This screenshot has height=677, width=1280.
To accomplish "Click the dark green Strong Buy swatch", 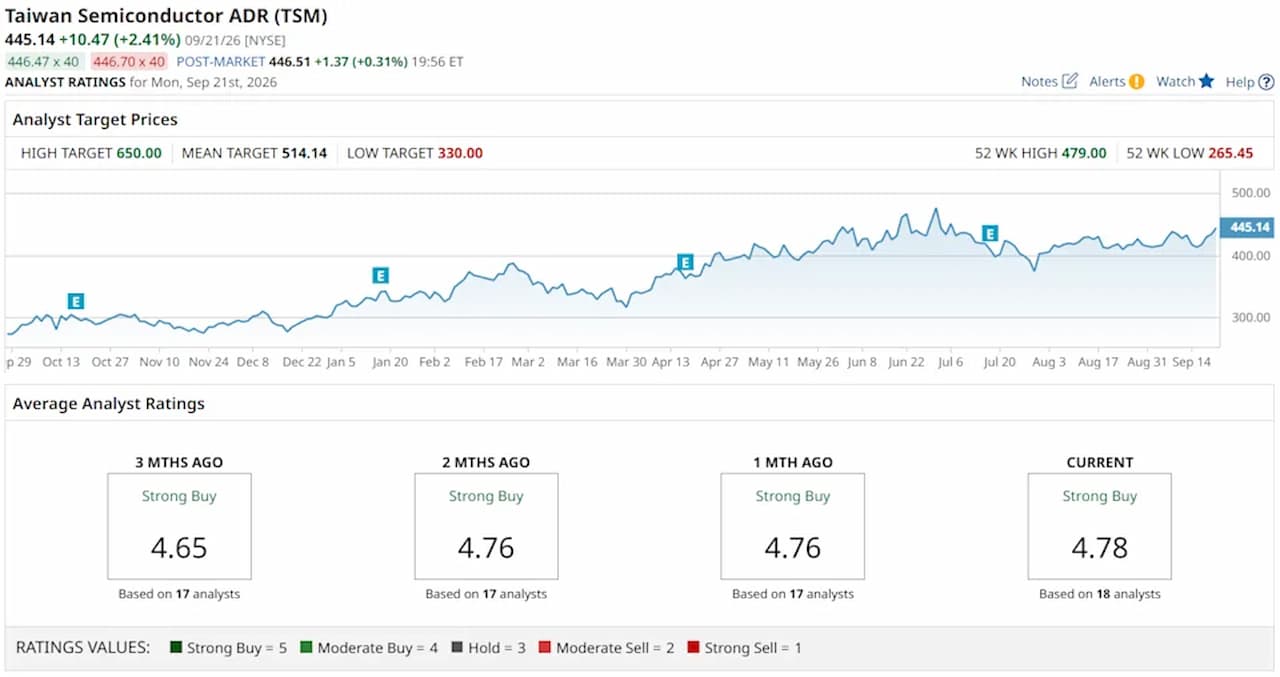I will [177, 648].
